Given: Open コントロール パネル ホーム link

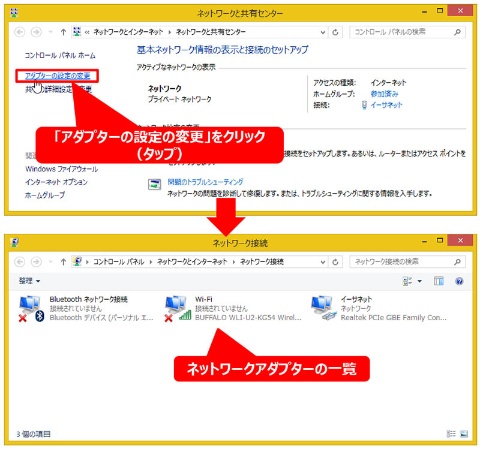Looking at the screenshot, I should 60,55.
